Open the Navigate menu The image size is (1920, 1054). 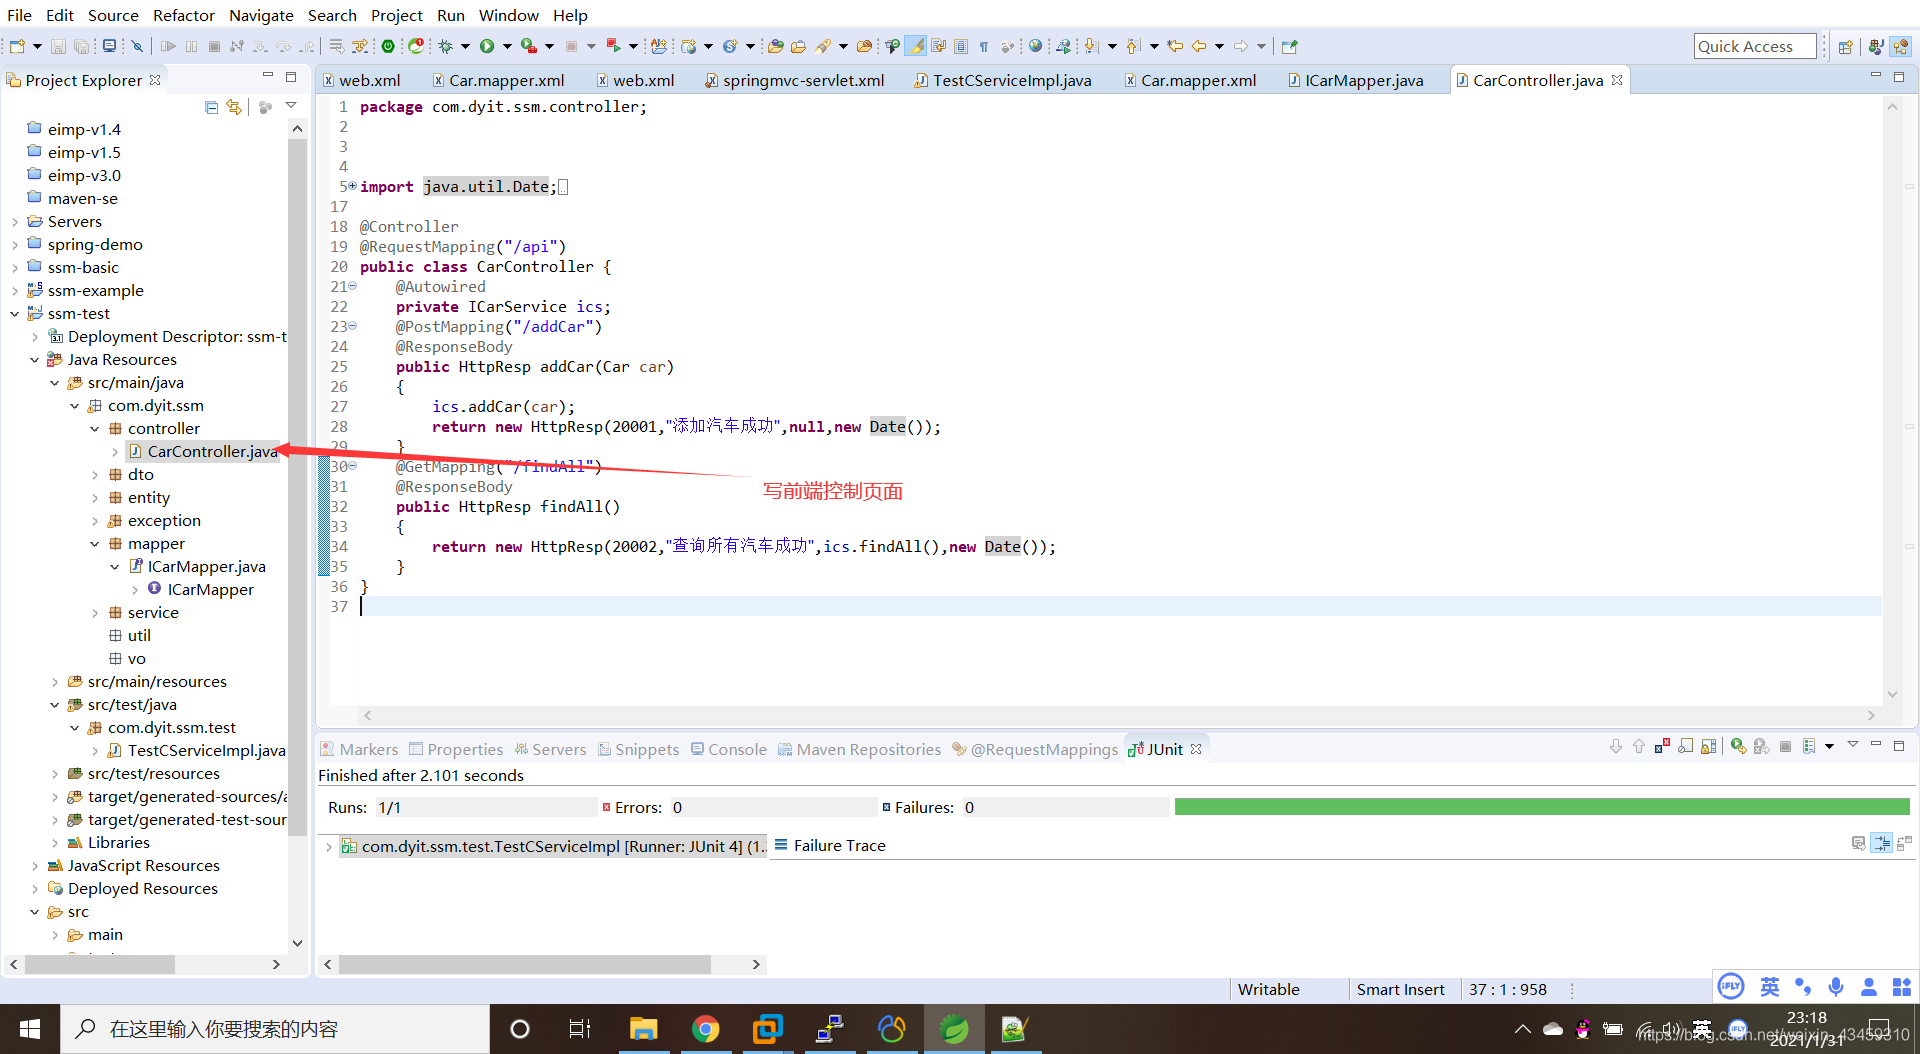click(261, 15)
